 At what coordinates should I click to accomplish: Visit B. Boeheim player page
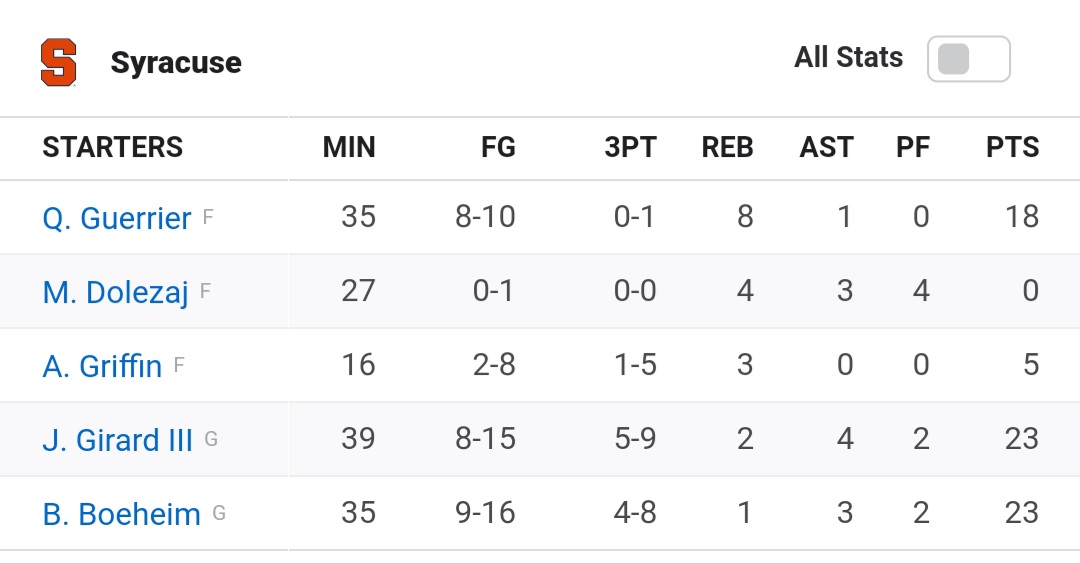[x=121, y=514]
